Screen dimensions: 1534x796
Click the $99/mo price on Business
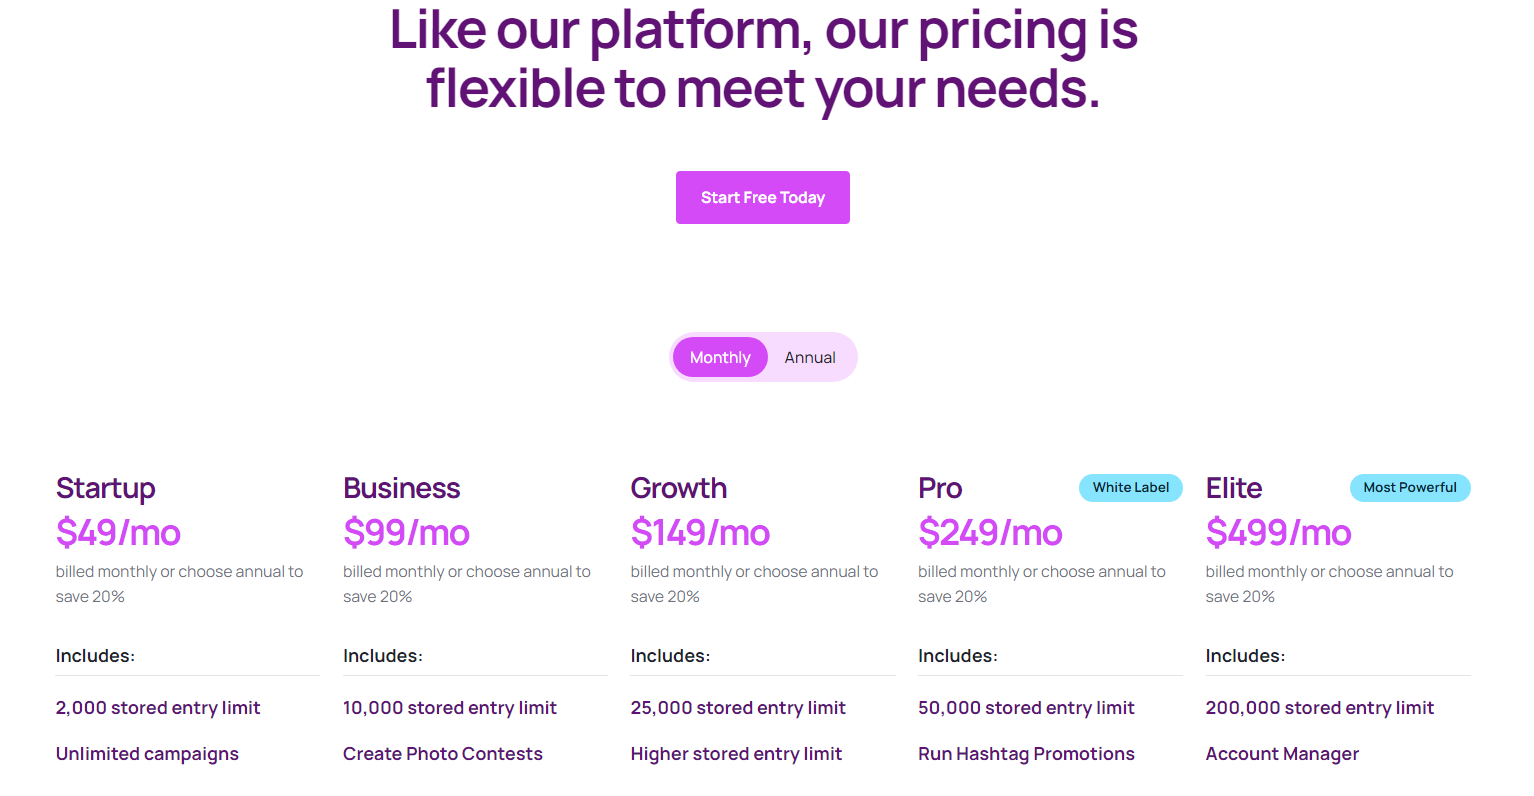tap(406, 533)
